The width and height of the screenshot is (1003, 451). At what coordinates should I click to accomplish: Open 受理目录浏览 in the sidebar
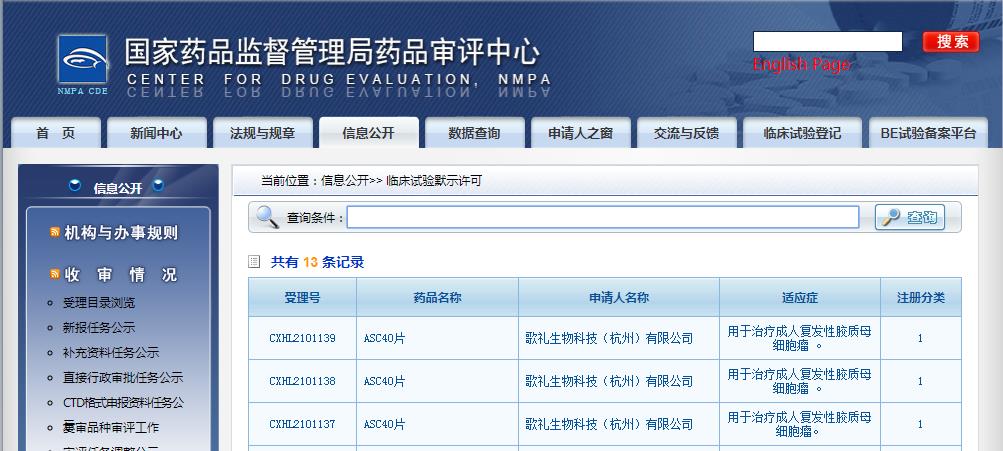coord(99,303)
